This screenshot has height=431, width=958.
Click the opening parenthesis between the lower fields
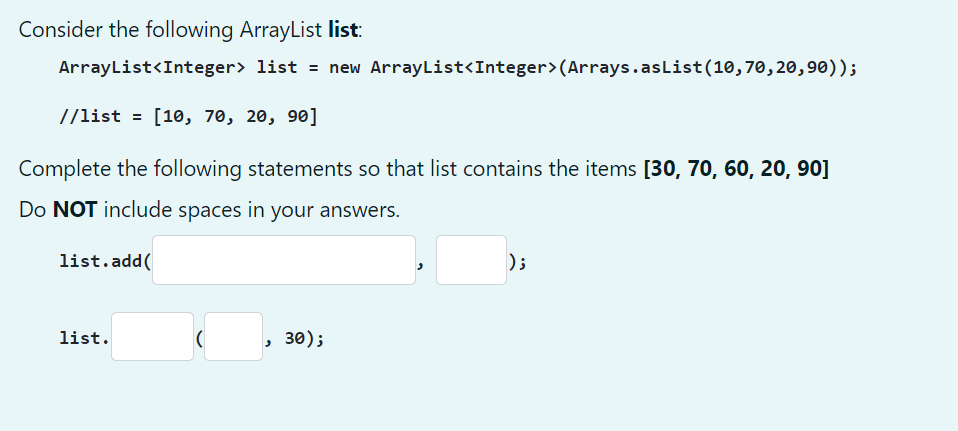pos(199,338)
